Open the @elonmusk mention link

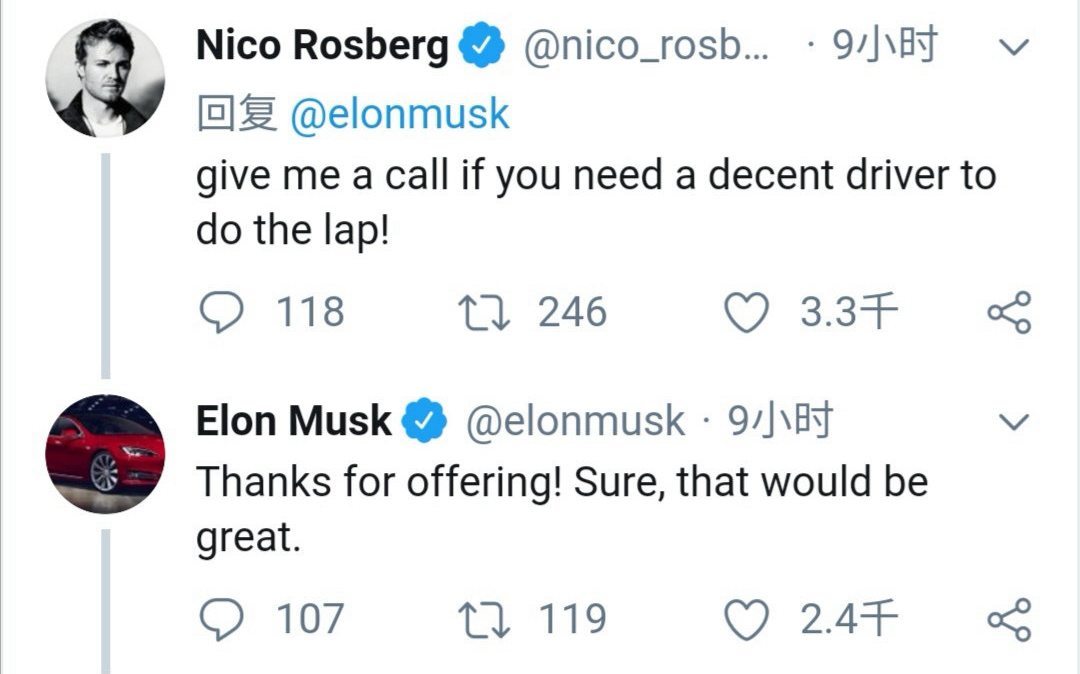point(399,115)
